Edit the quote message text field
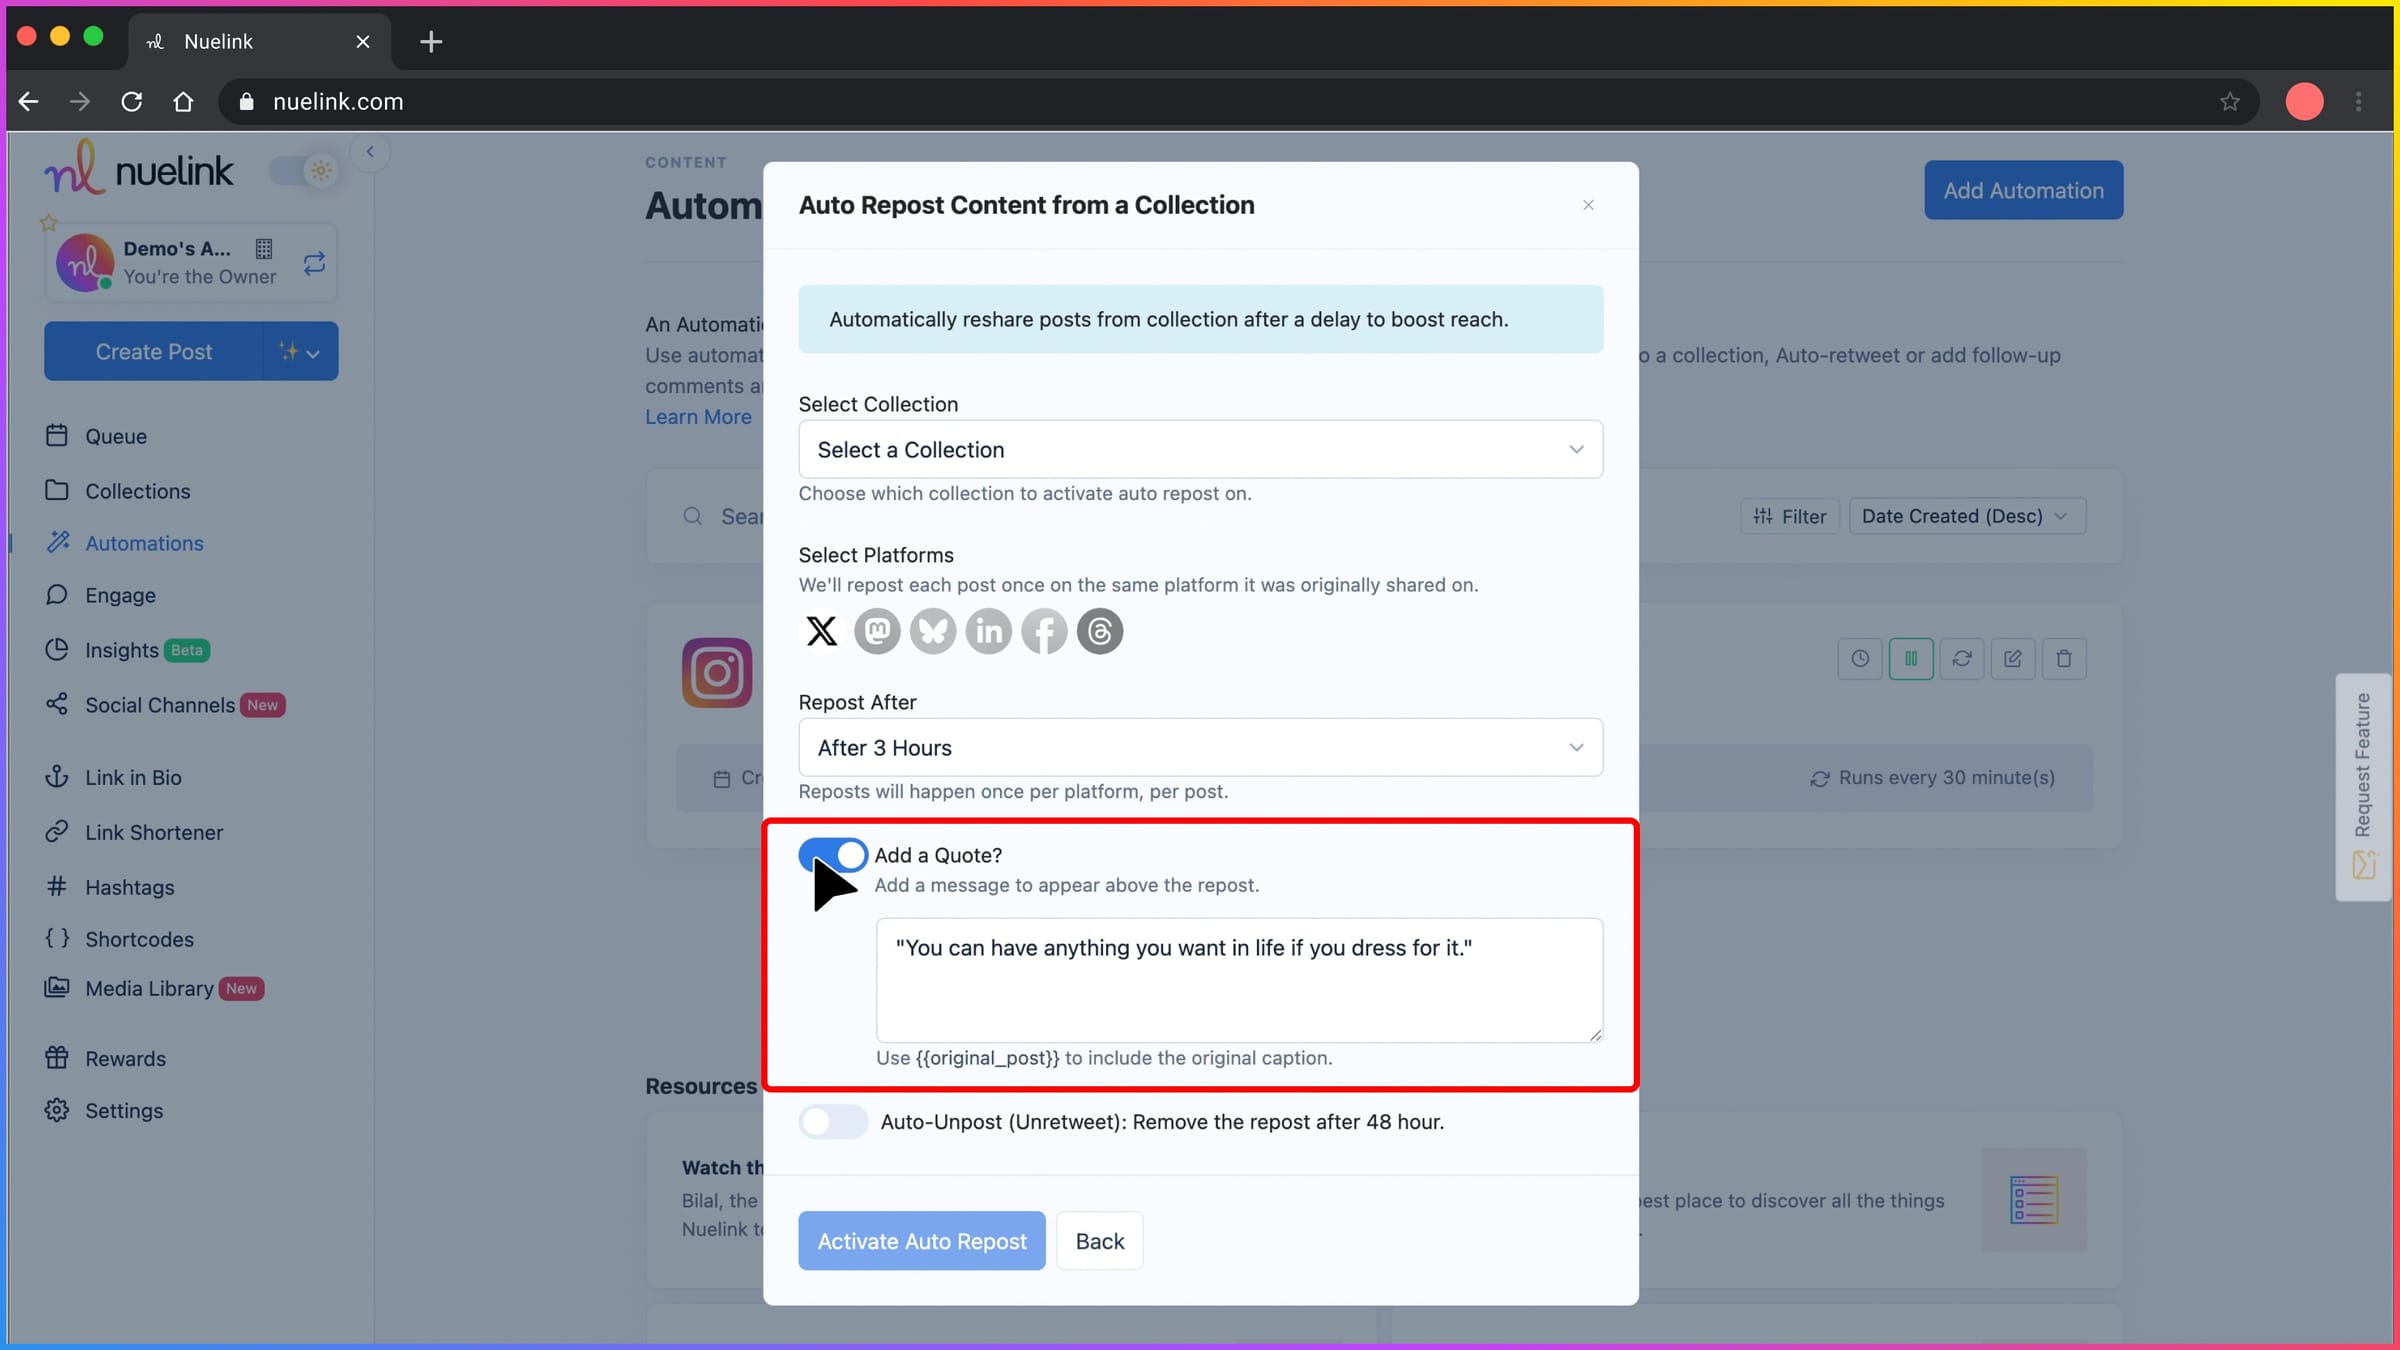Screen dimensions: 2400x1350 [x=1238, y=980]
